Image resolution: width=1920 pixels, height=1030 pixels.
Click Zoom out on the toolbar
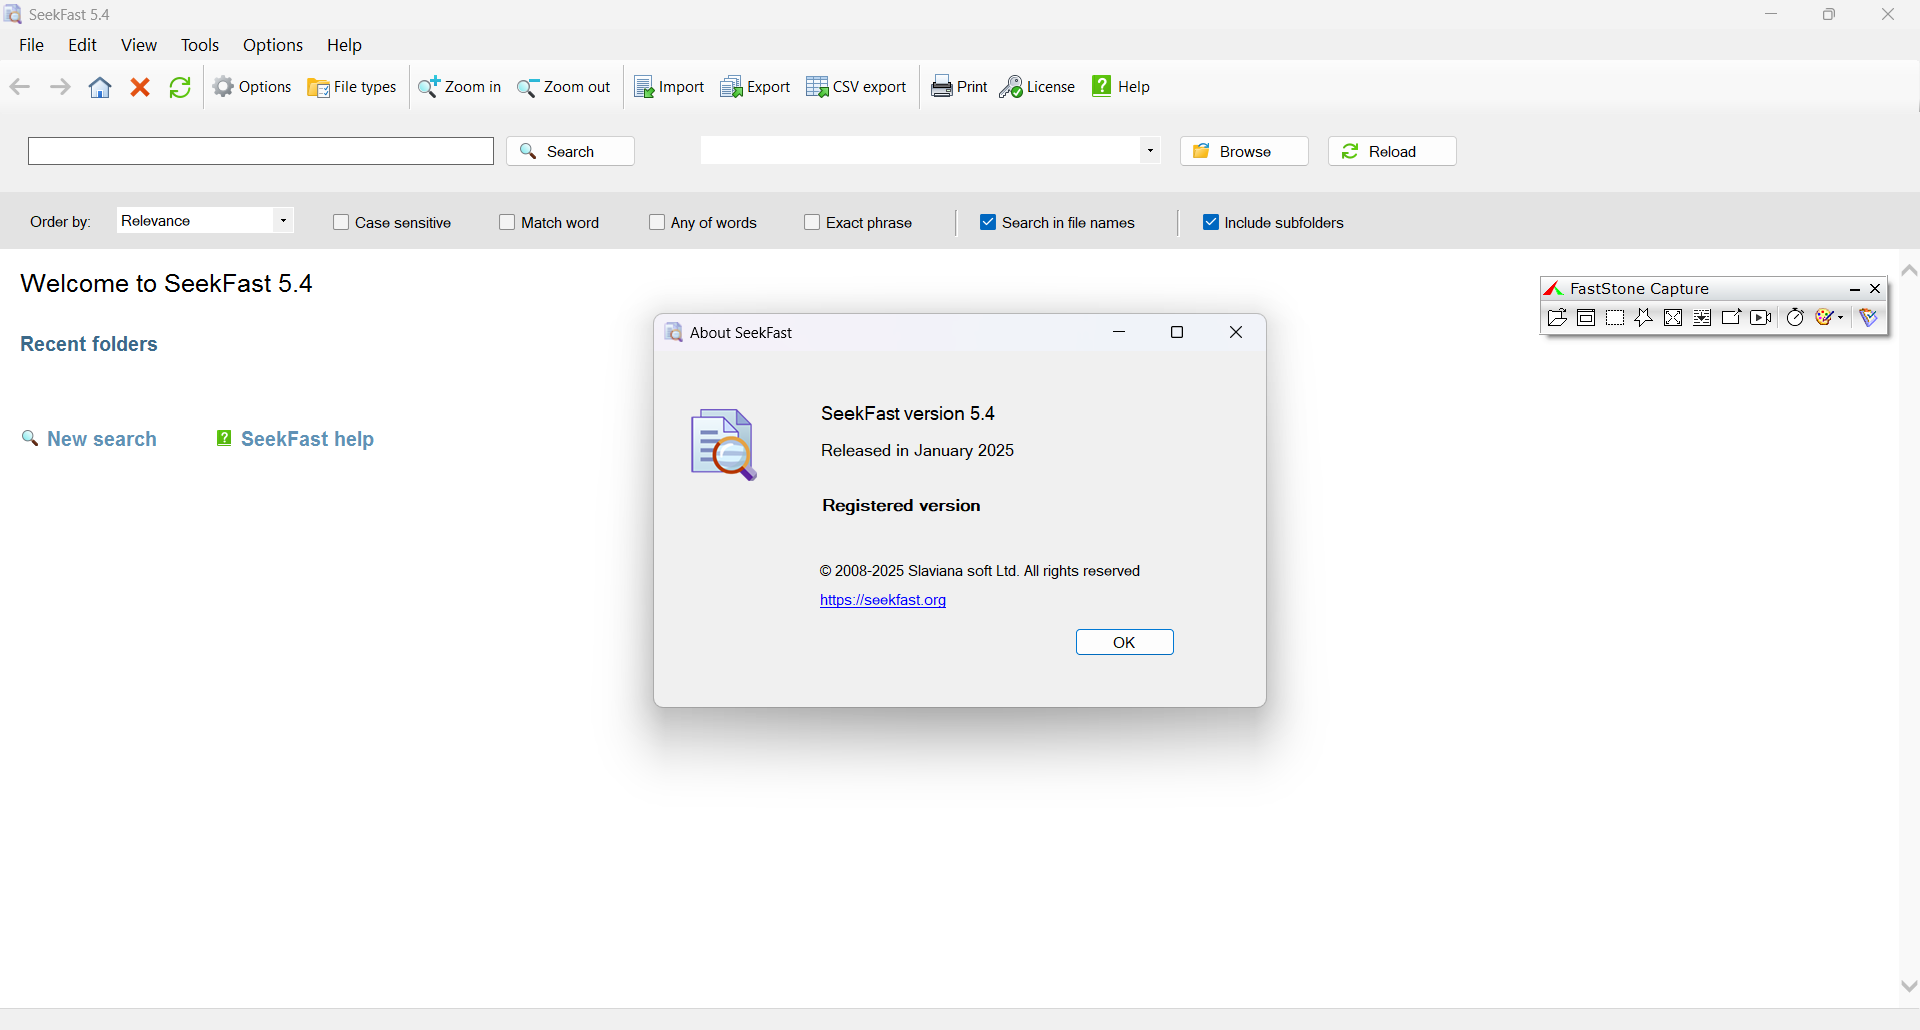pos(564,87)
